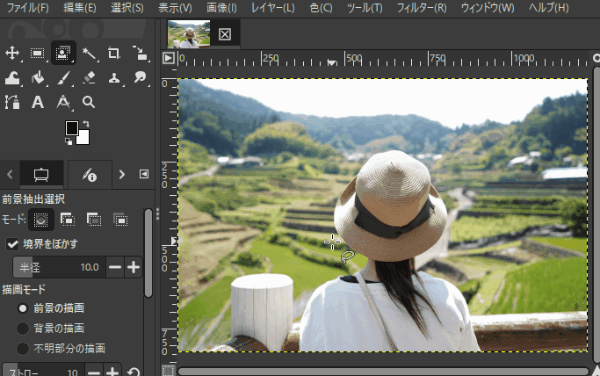The image size is (600, 376).
Task: Select the Eraser tool
Action: coord(89,78)
